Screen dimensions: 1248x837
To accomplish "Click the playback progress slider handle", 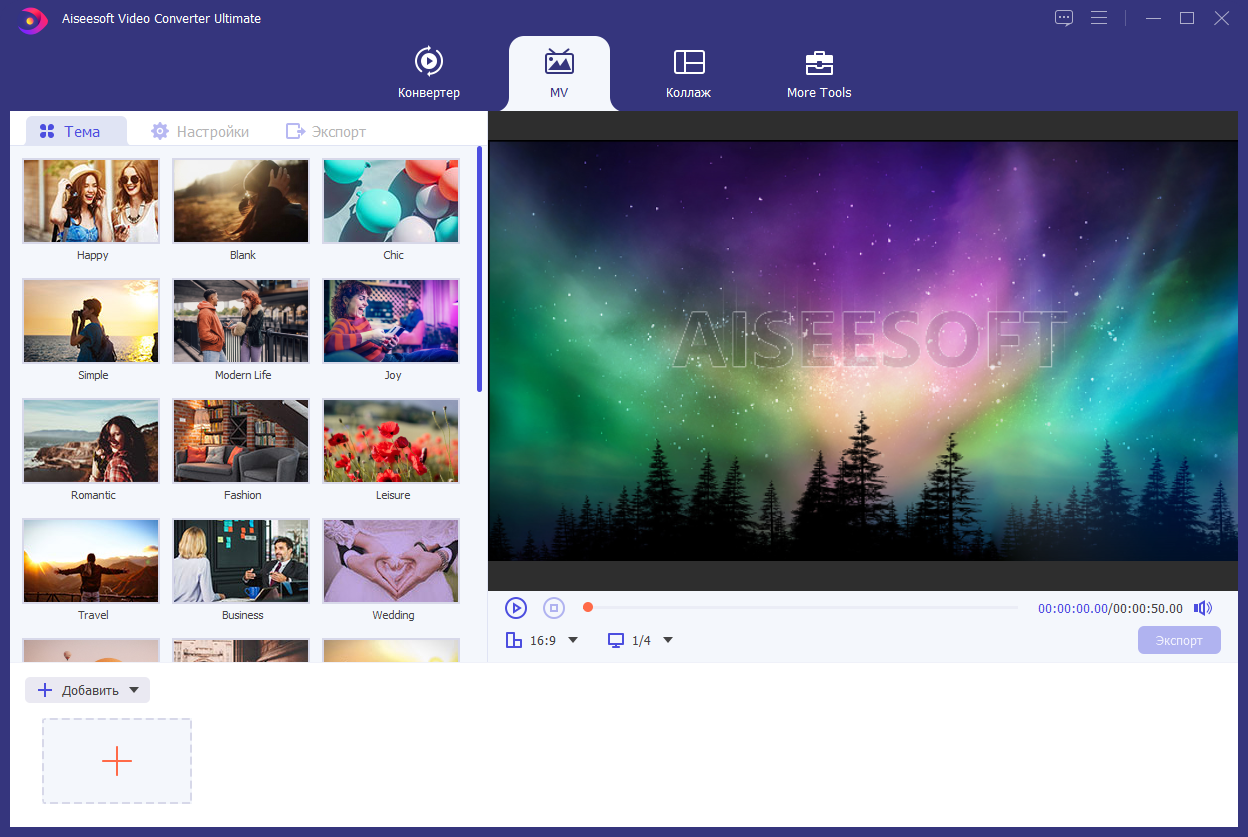I will pos(588,607).
